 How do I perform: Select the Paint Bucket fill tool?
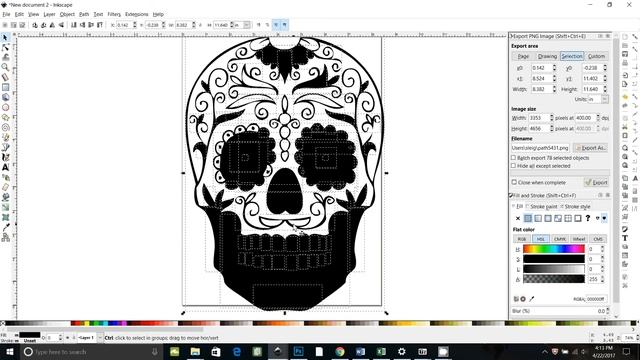pos(5,197)
